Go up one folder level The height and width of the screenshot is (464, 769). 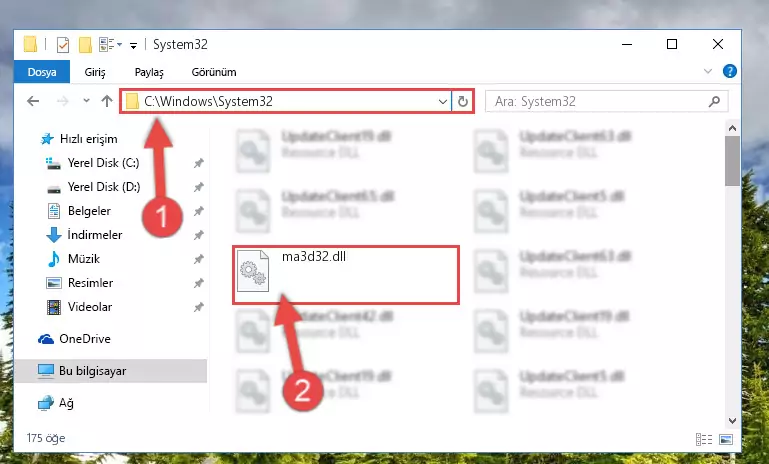pyautogui.click(x=107, y=101)
